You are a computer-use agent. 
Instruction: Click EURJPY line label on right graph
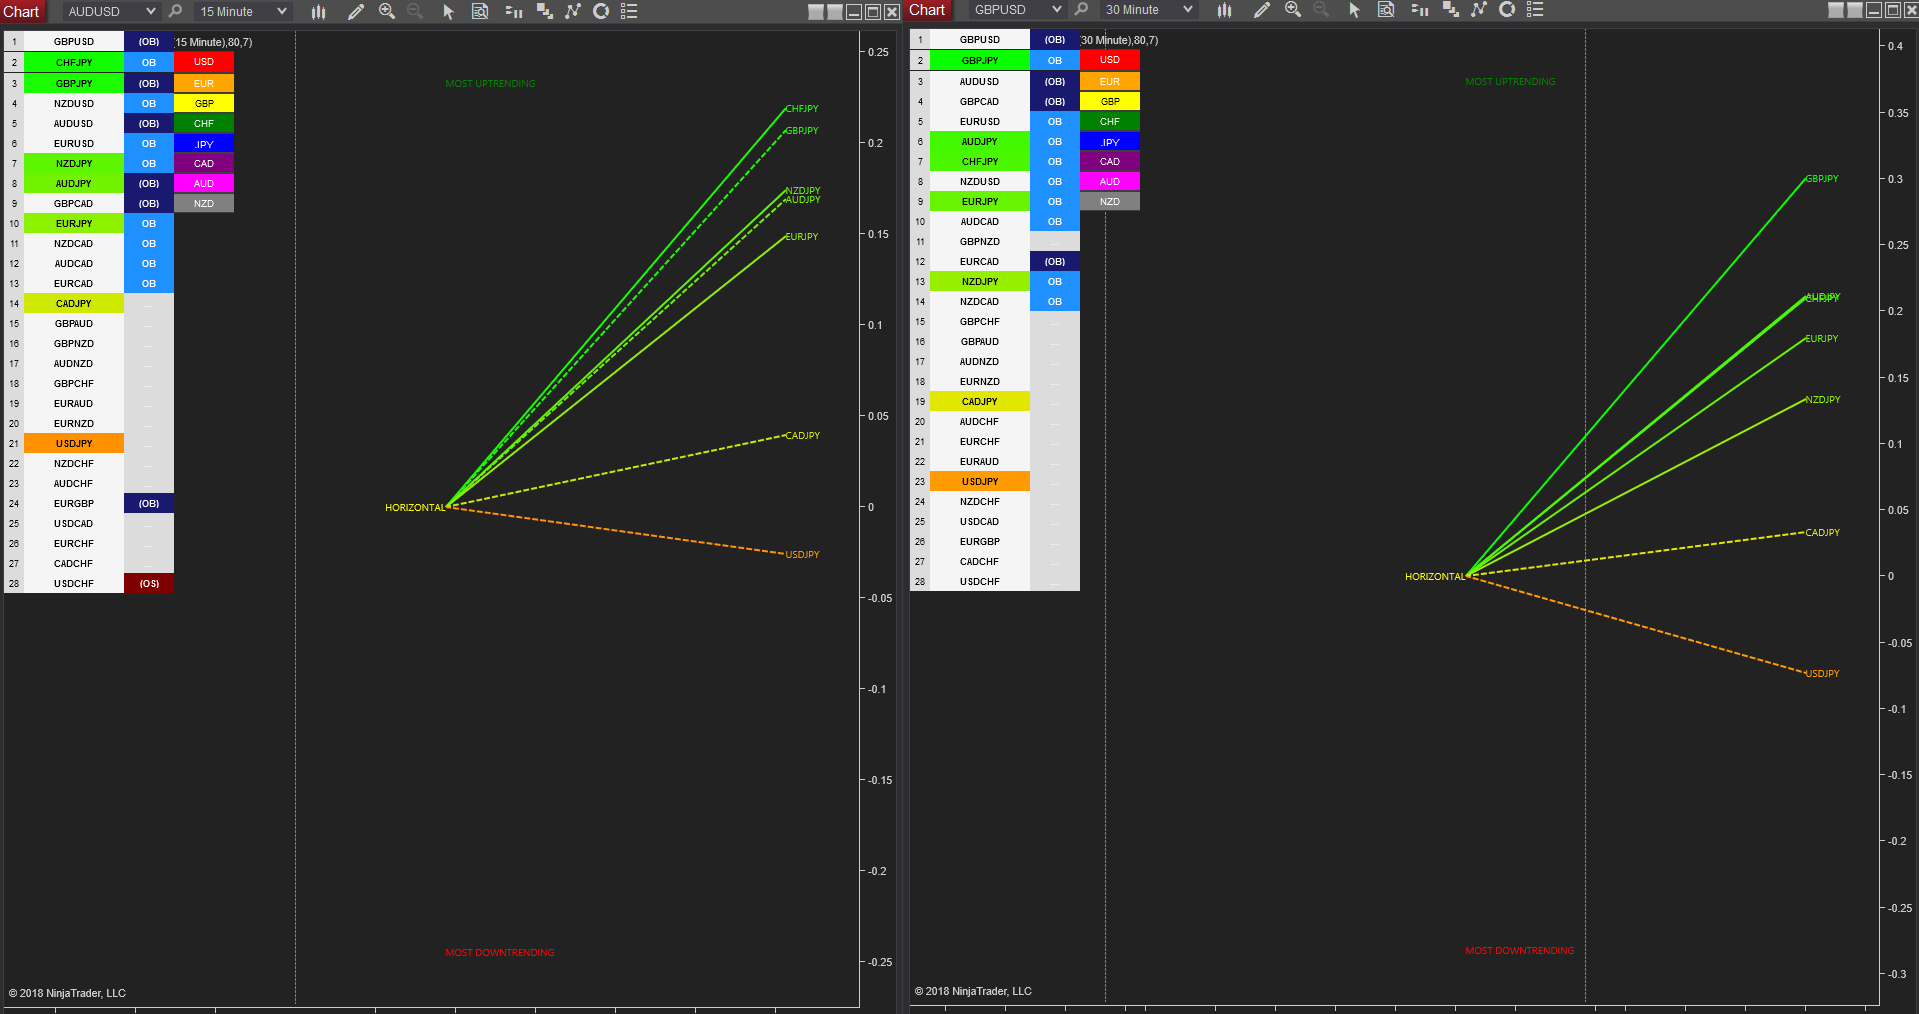coord(1822,338)
